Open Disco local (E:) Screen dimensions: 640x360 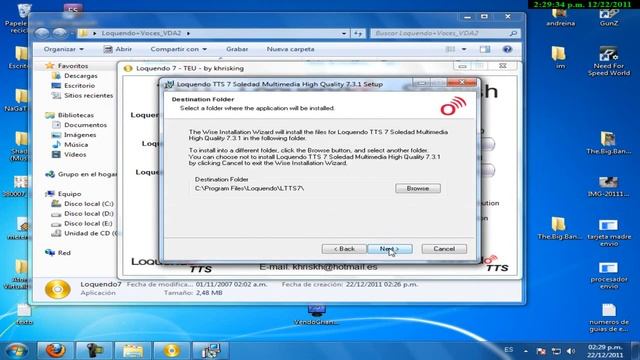coord(88,223)
